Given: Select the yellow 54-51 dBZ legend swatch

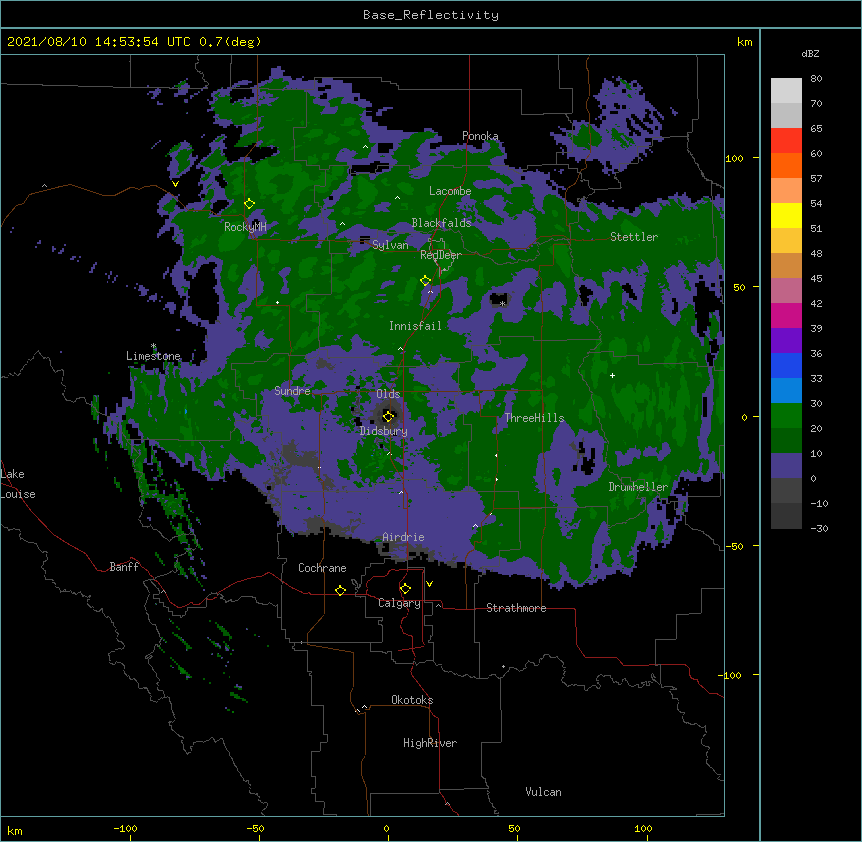Looking at the screenshot, I should coord(786,215).
